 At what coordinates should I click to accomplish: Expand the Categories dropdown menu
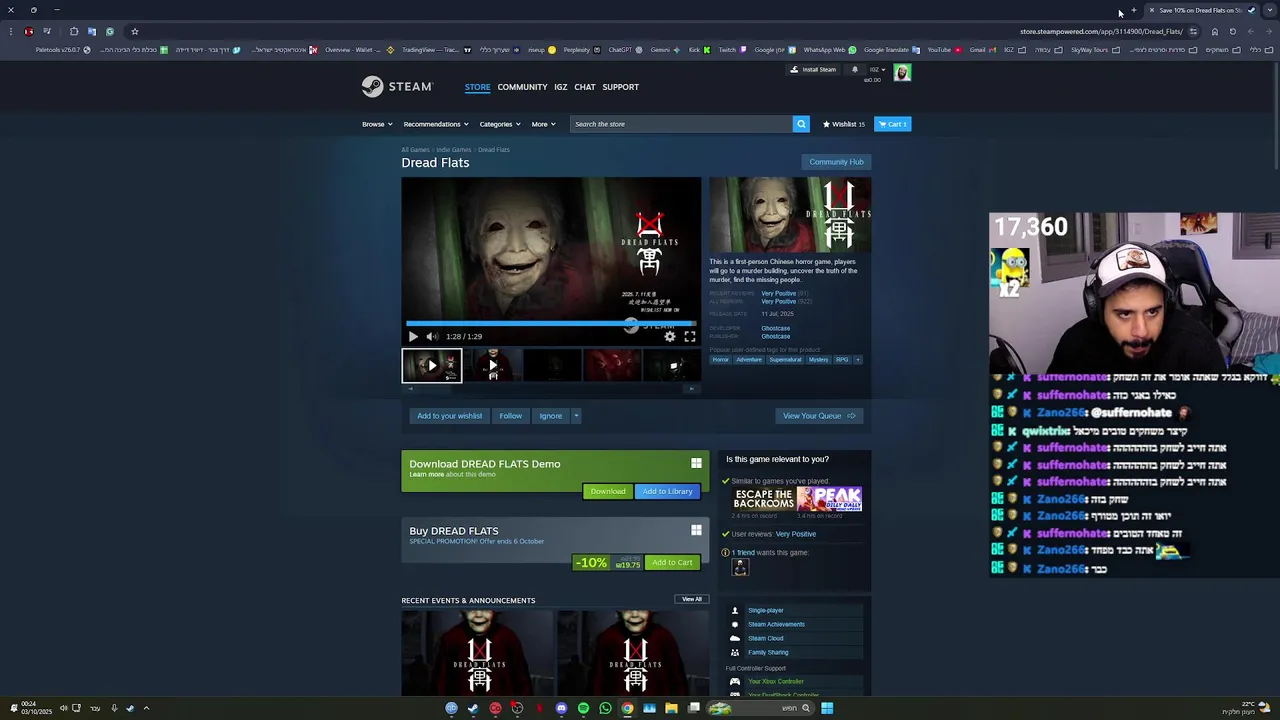pyautogui.click(x=500, y=124)
